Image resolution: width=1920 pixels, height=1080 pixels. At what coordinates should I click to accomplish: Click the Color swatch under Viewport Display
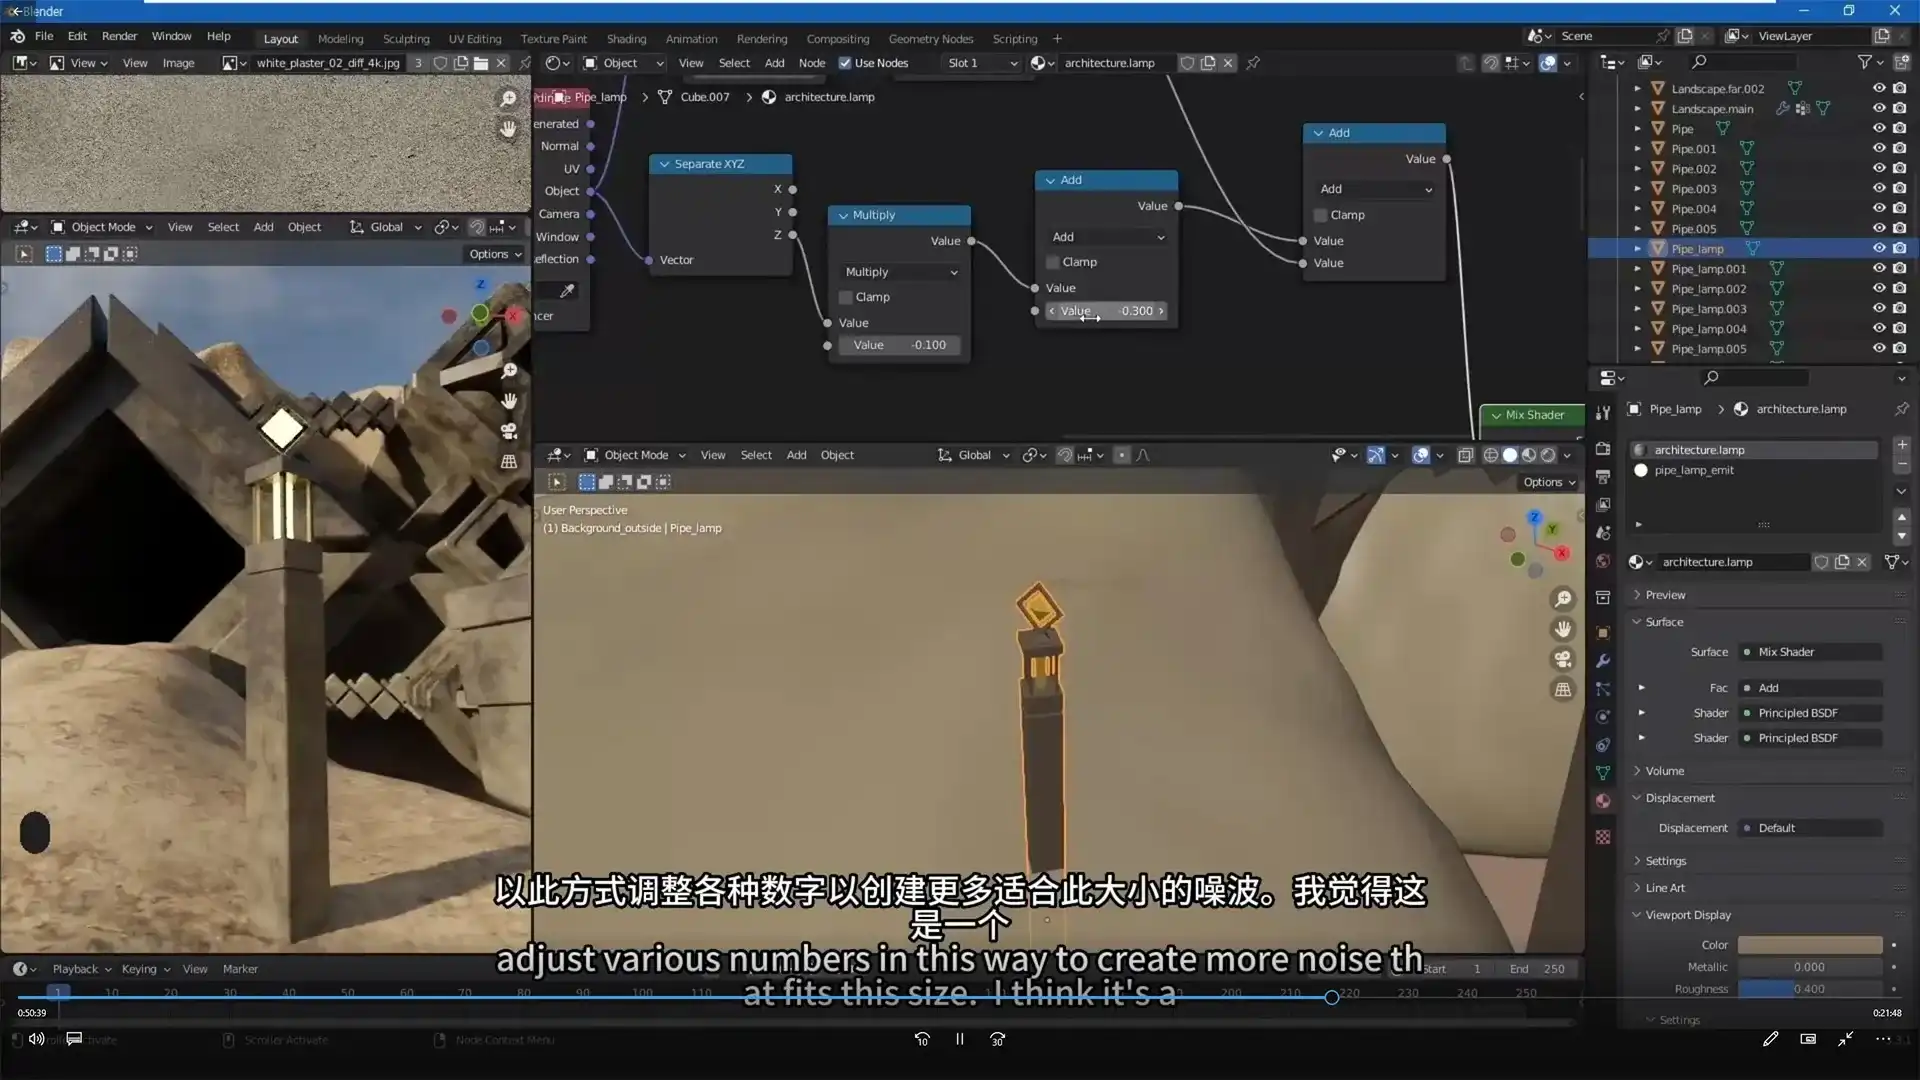pyautogui.click(x=1808, y=944)
